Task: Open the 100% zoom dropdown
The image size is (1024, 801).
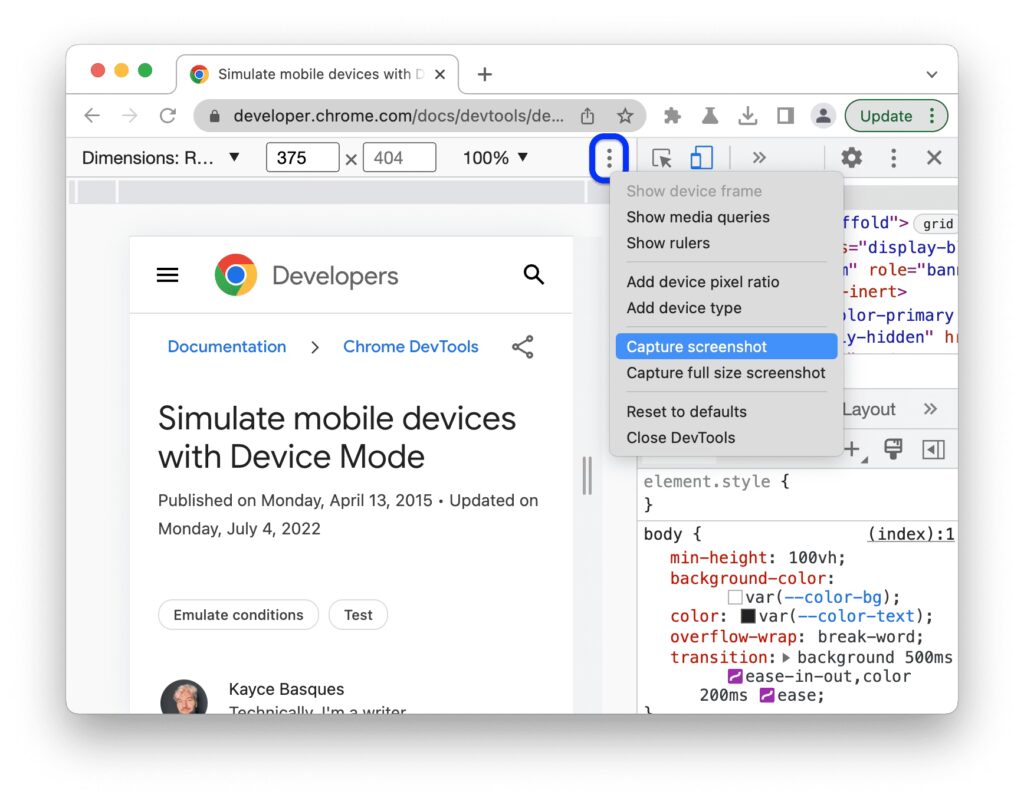Action: click(x=495, y=158)
